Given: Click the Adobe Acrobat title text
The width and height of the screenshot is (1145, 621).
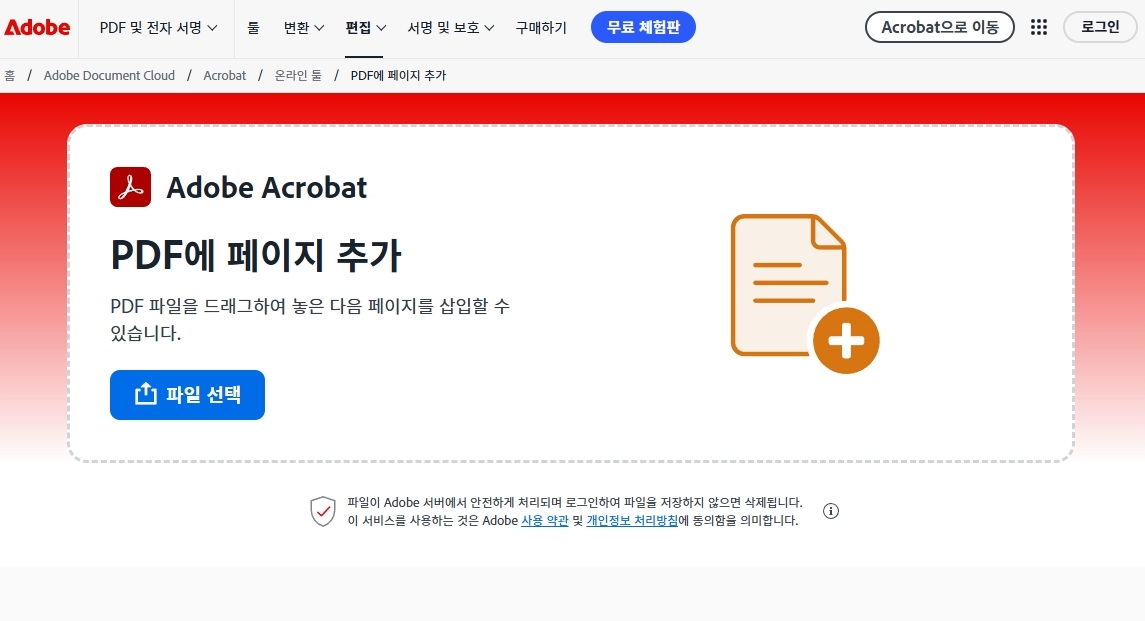Looking at the screenshot, I should pyautogui.click(x=267, y=188).
